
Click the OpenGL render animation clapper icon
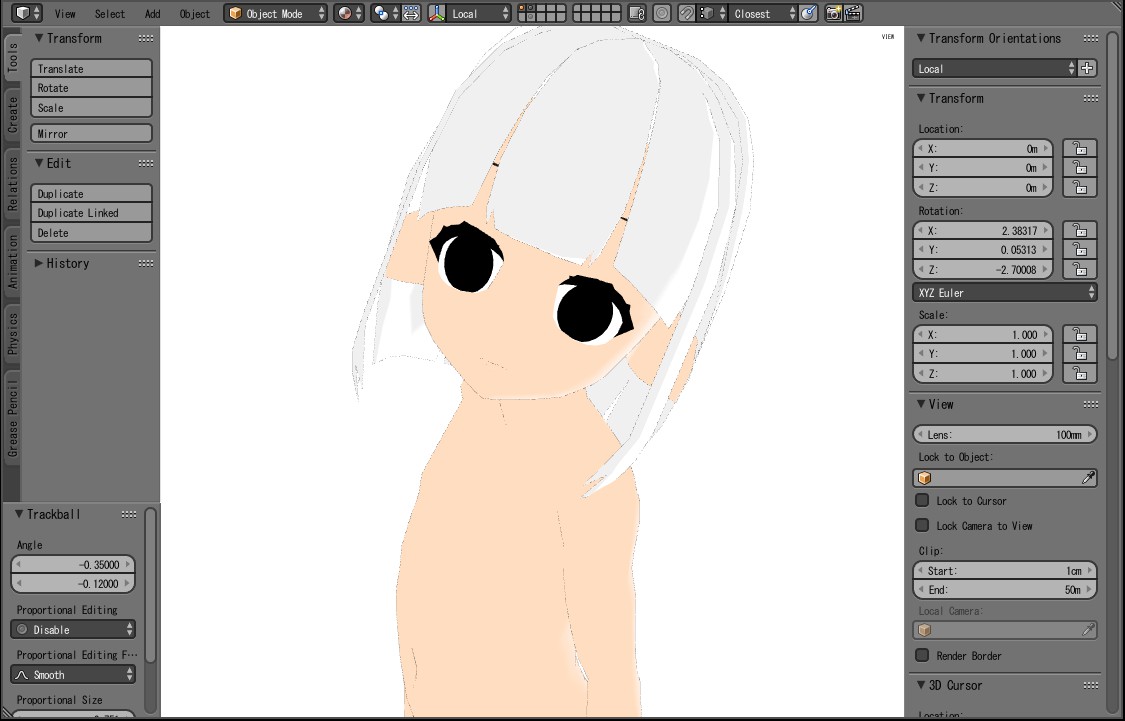coord(853,13)
